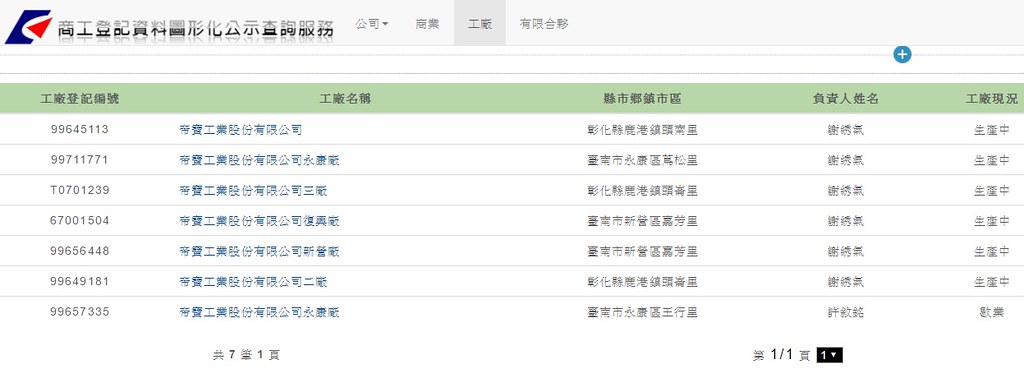This screenshot has width=1024, height=369.
Task: Open 帝寶工業股份有限公司二廠 link
Action: (x=253, y=282)
